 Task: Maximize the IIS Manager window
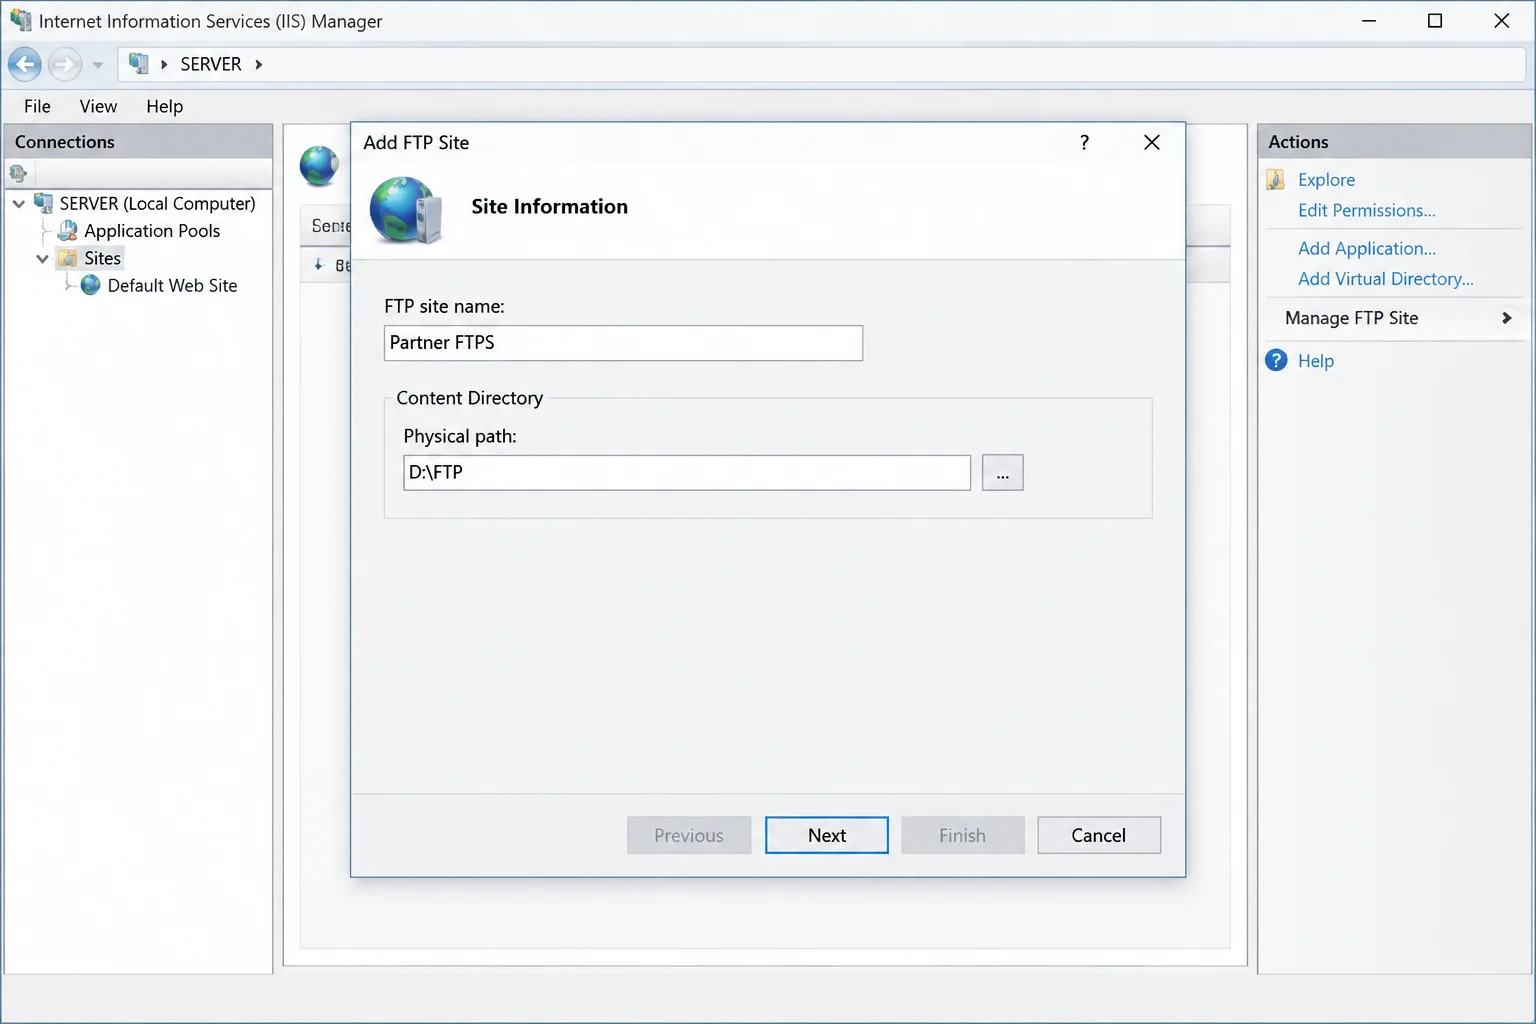[1435, 21]
